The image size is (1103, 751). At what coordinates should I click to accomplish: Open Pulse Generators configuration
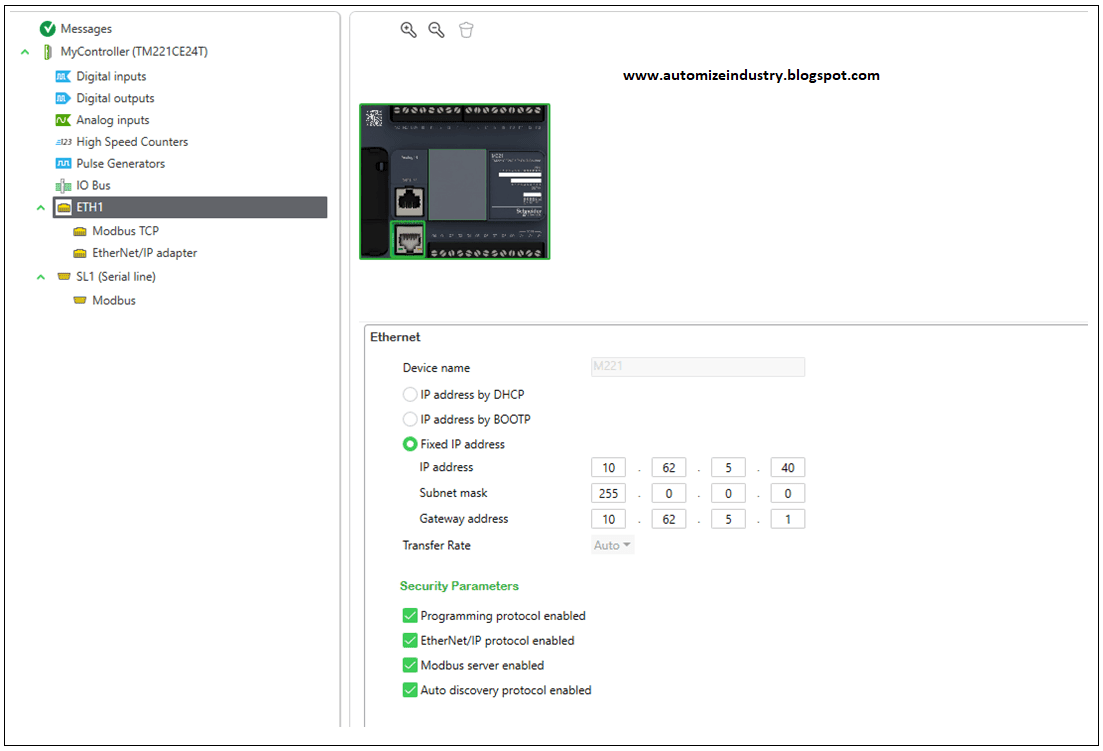[x=120, y=163]
